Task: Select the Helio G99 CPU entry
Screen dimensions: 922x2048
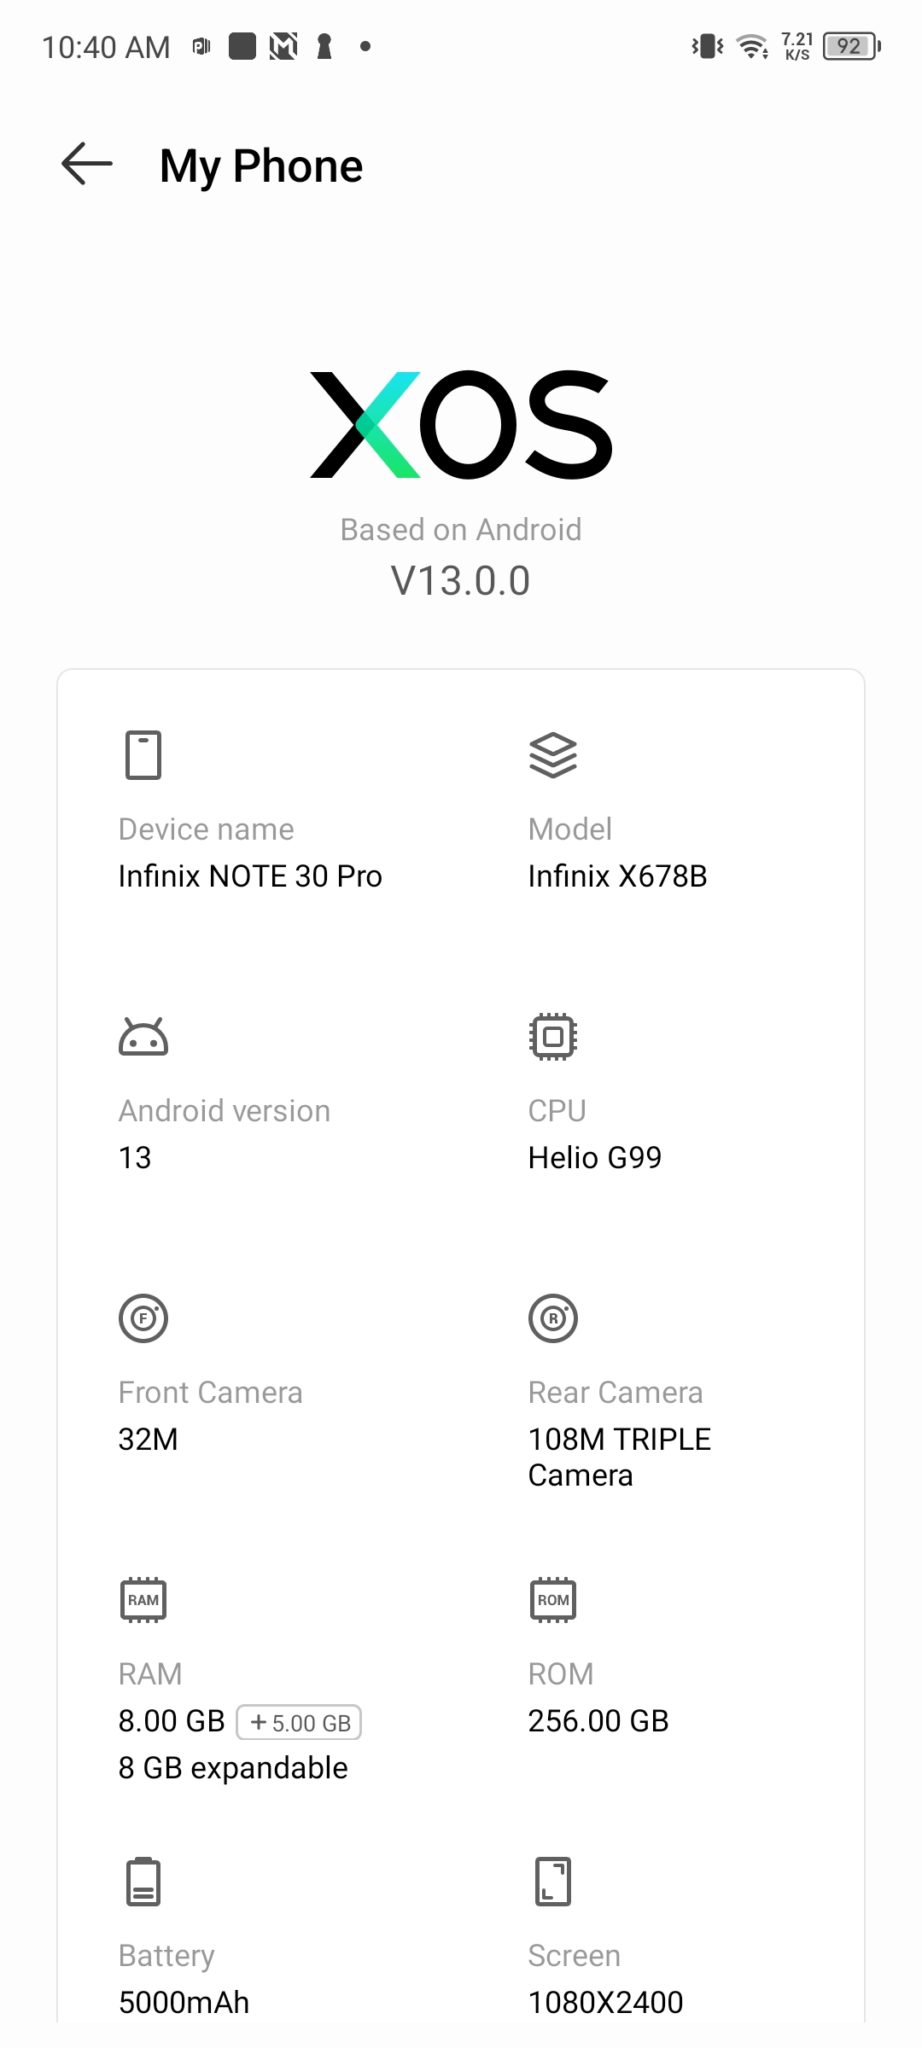Action: click(x=595, y=1157)
